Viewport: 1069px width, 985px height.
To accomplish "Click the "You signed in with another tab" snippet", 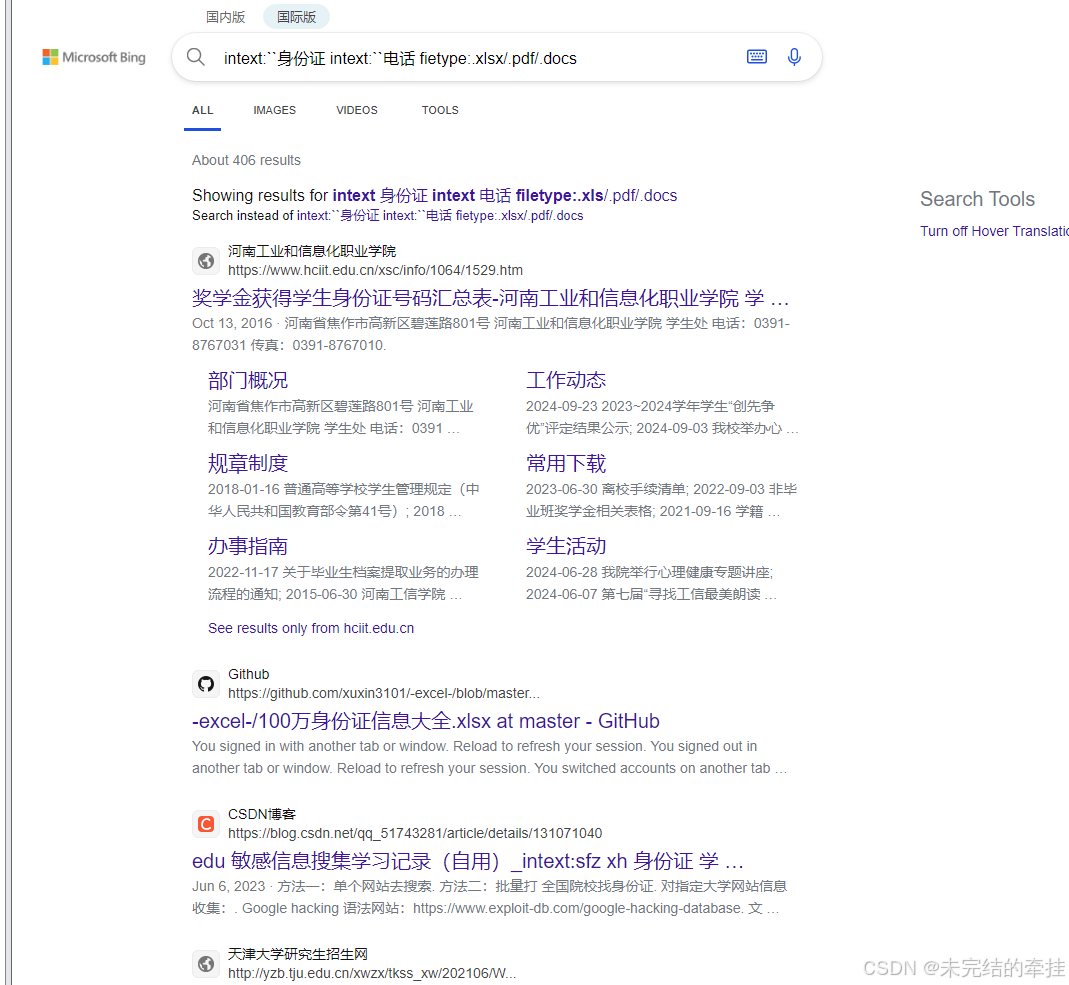I will tap(490, 757).
